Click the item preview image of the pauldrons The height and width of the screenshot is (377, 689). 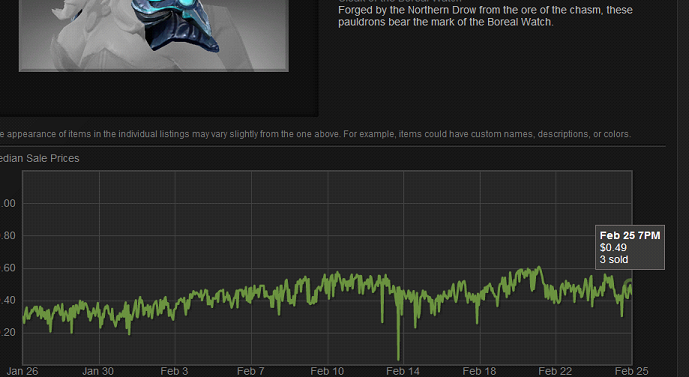pos(154,35)
